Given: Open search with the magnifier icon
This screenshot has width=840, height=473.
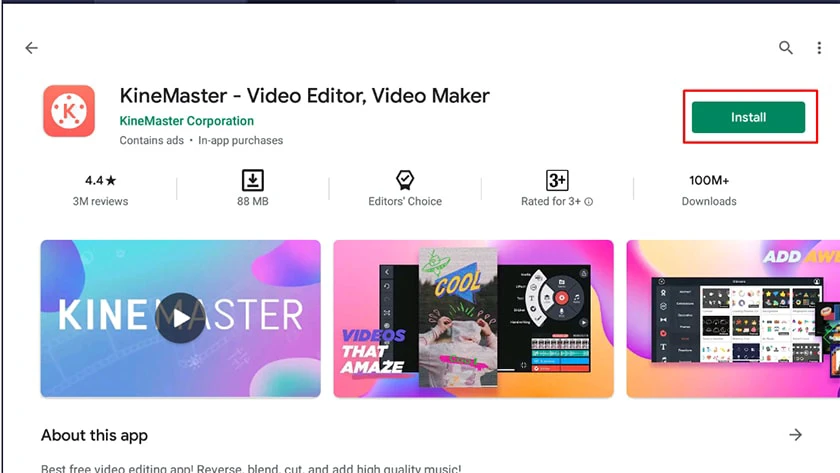Looking at the screenshot, I should pyautogui.click(x=785, y=48).
